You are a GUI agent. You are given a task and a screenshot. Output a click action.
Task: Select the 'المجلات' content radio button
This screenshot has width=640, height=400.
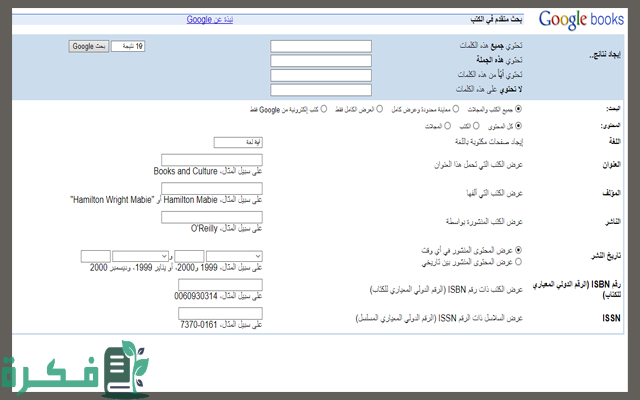click(x=447, y=126)
